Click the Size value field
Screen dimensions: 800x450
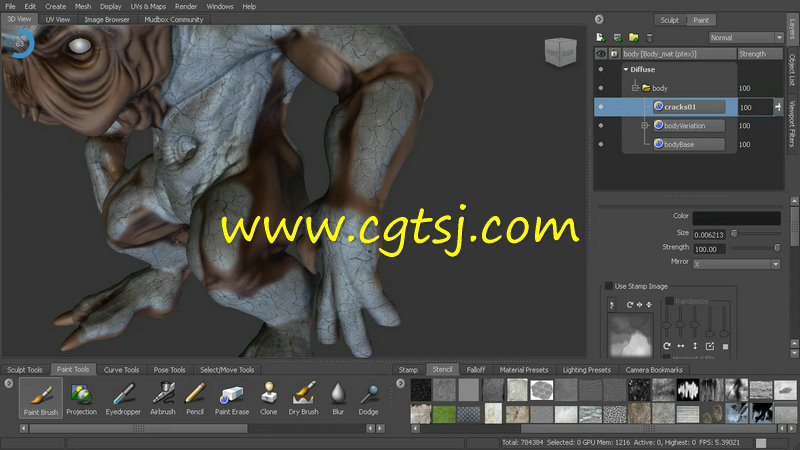[x=709, y=235]
